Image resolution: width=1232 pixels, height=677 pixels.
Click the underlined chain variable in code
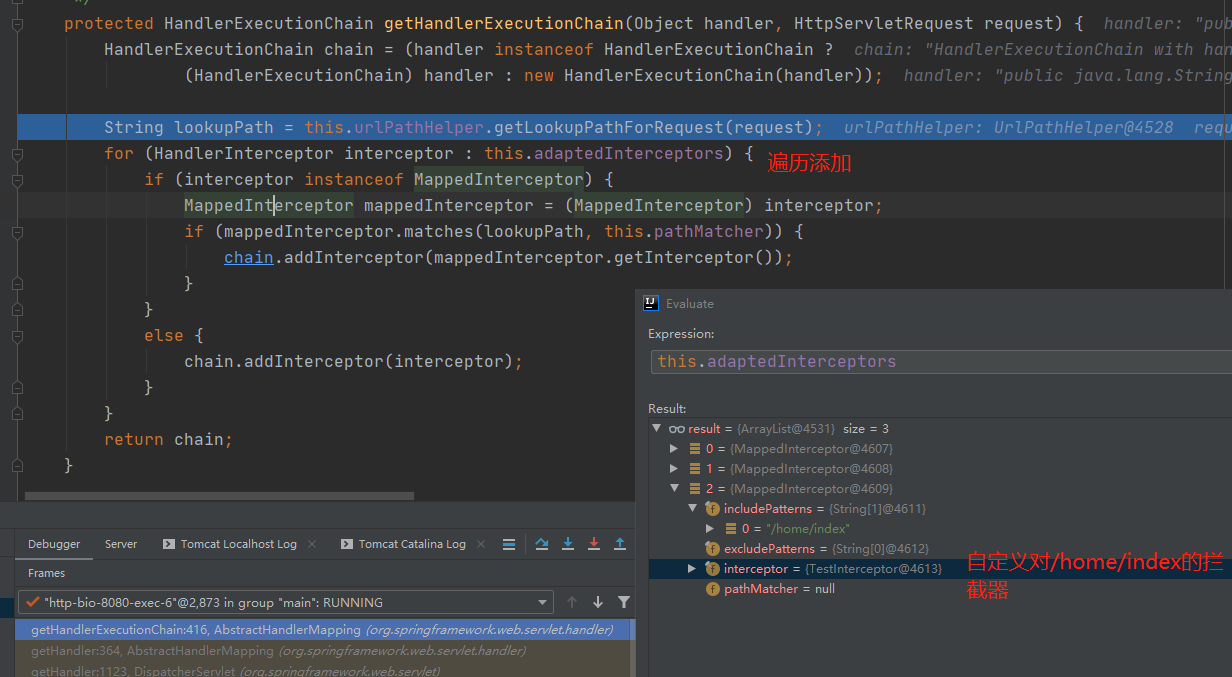249,257
